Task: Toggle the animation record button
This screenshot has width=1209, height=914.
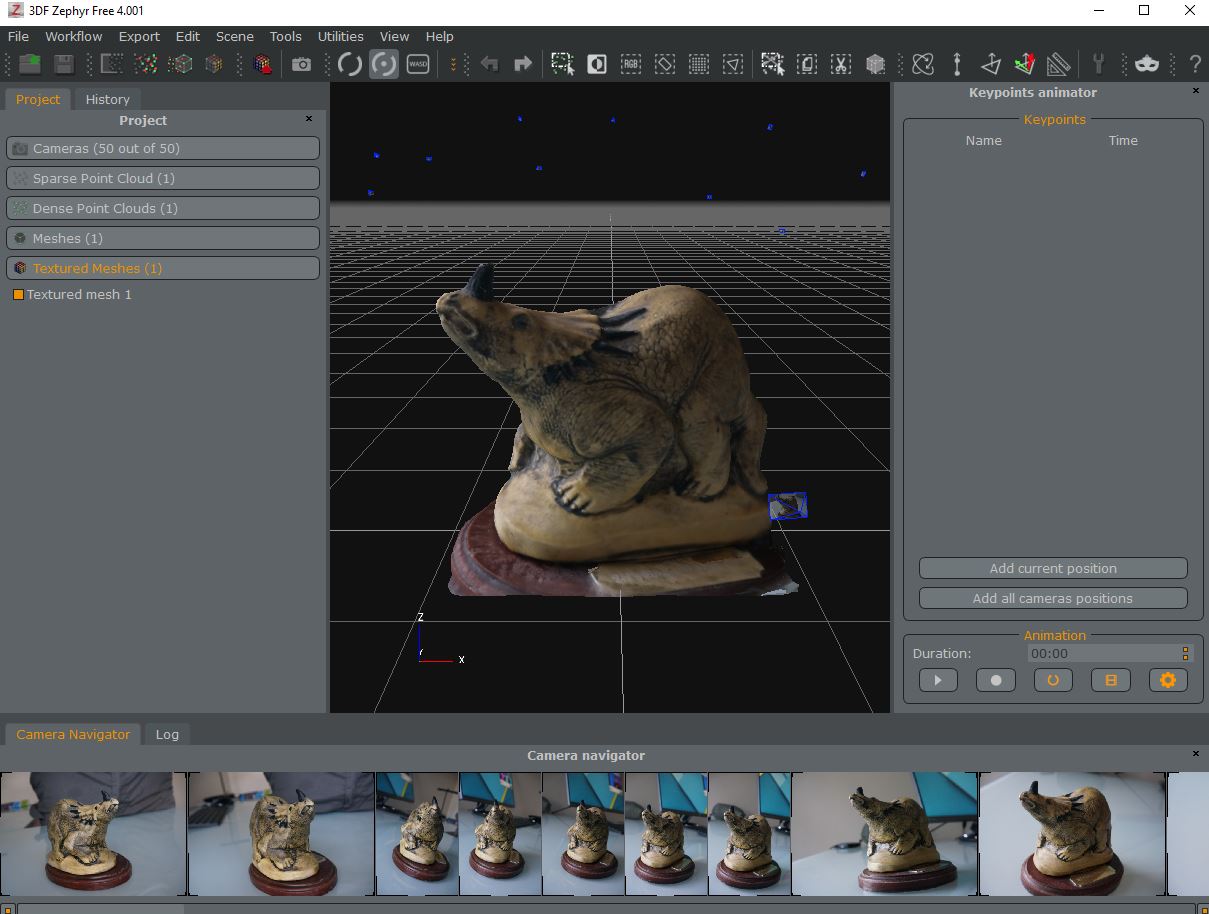Action: click(x=995, y=680)
